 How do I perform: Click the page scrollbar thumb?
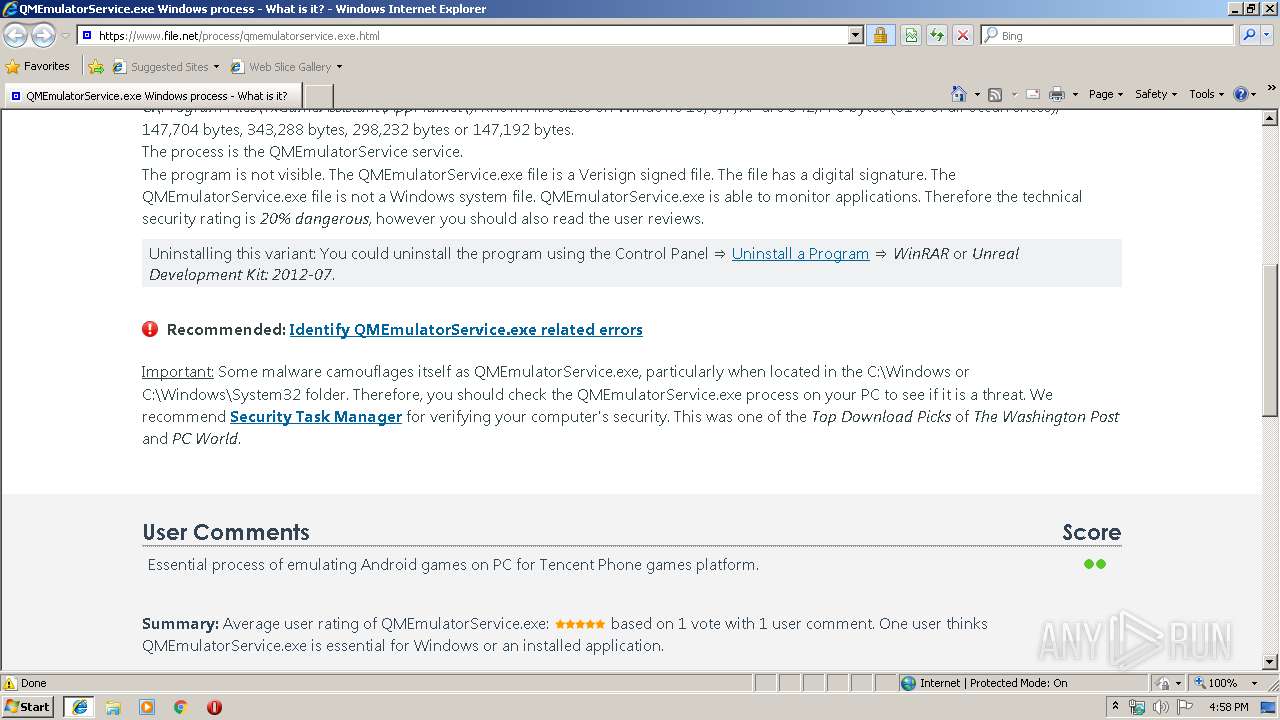click(1270, 340)
